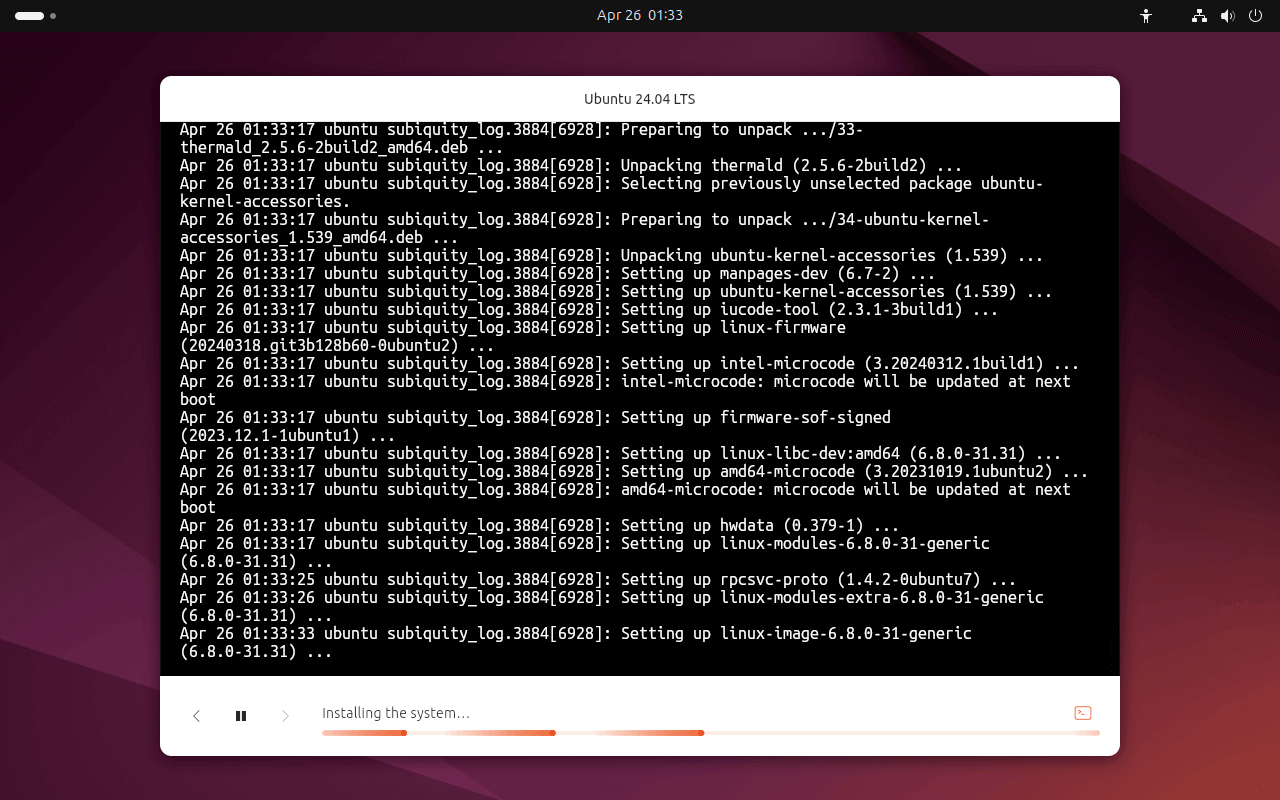The height and width of the screenshot is (800, 1280).
Task: Click the Activities pill in the top-left corner
Action: 29,16
